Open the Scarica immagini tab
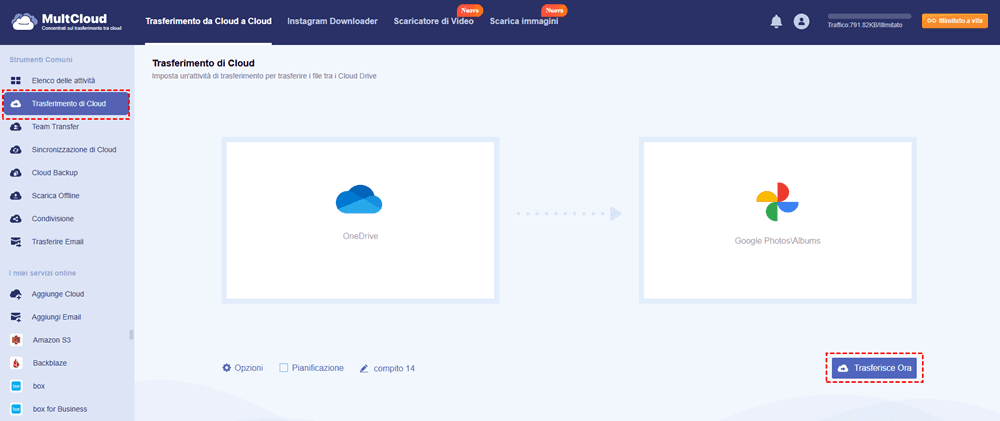1000x421 pixels. [x=524, y=22]
